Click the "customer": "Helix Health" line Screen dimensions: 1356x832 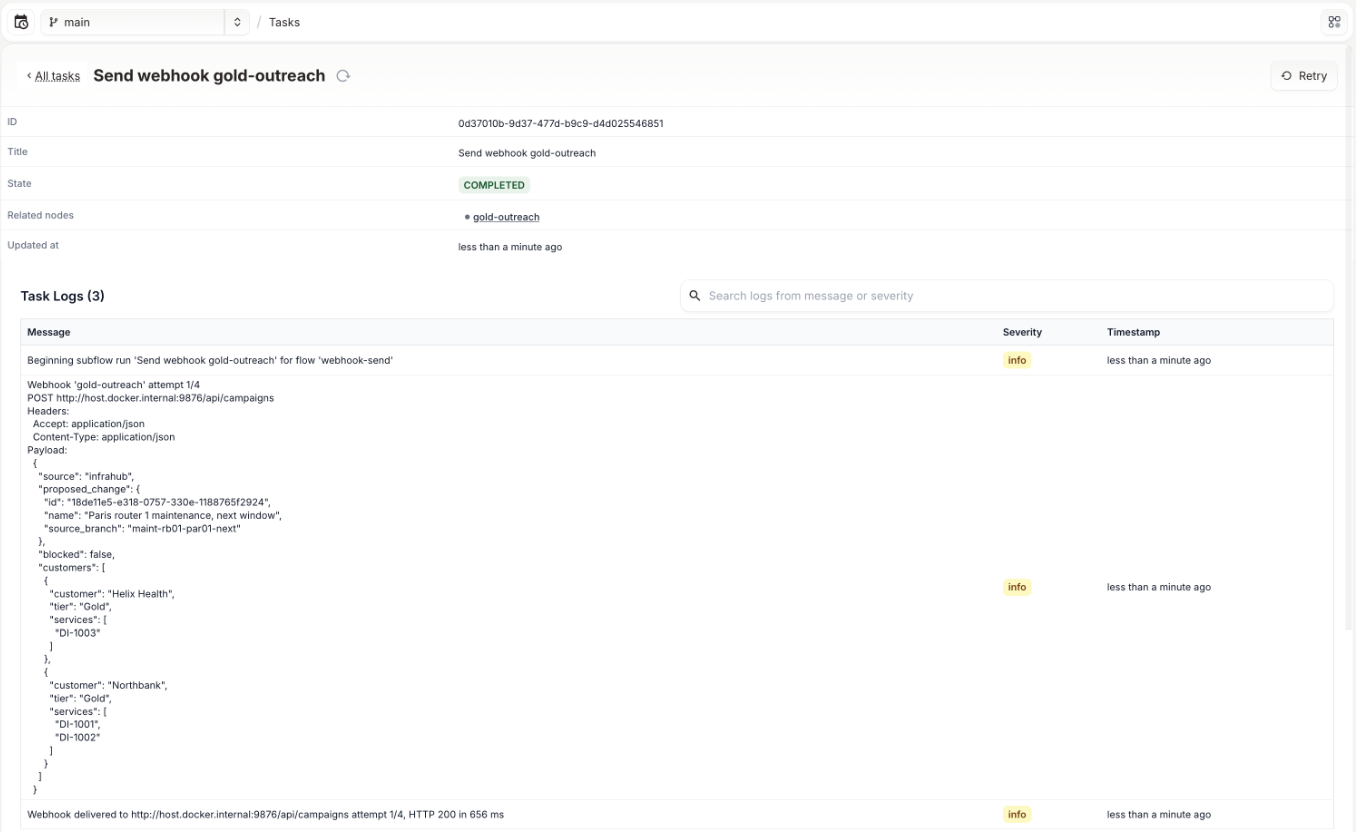click(x=112, y=594)
